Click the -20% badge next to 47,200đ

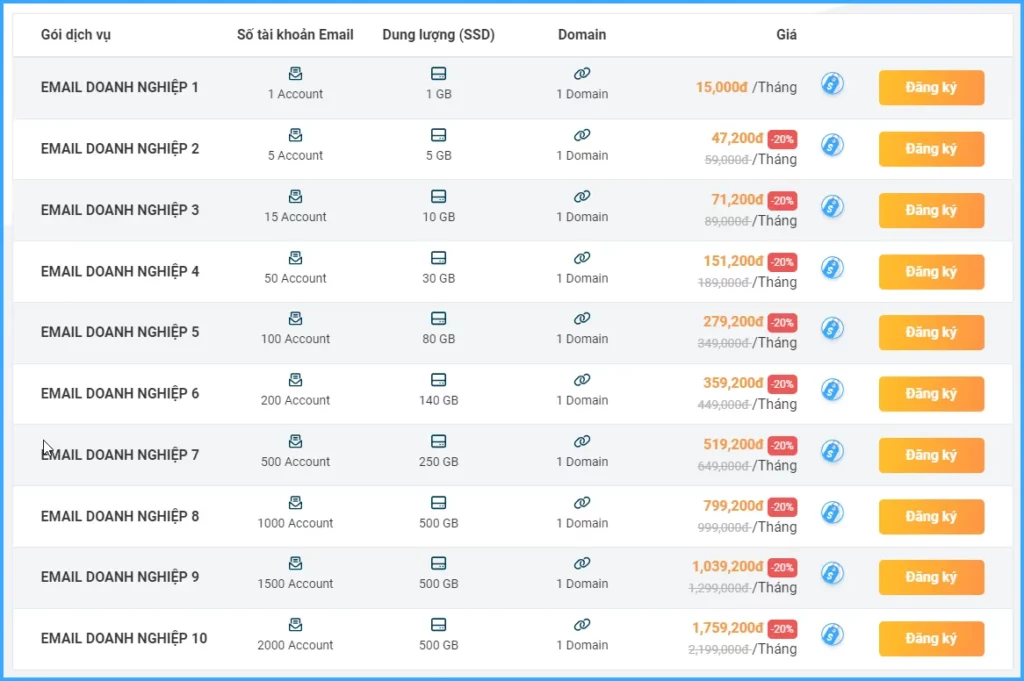click(x=782, y=139)
